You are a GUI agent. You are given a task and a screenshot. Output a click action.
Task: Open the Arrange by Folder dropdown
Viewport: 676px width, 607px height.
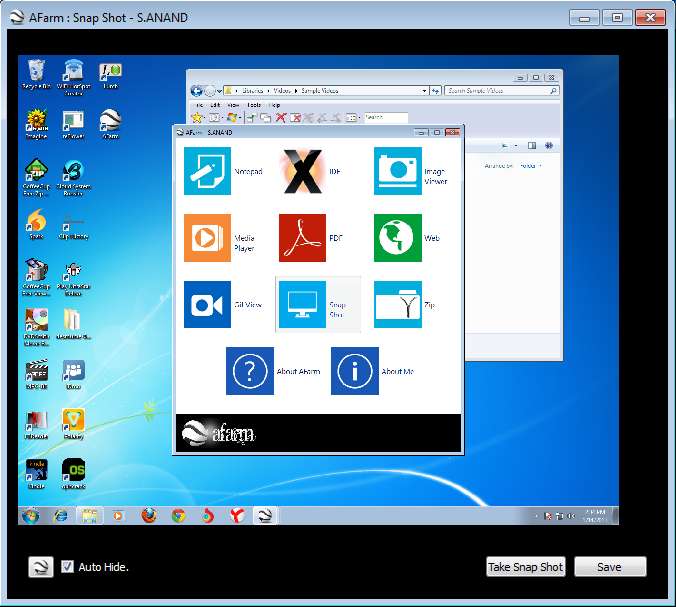[530, 166]
